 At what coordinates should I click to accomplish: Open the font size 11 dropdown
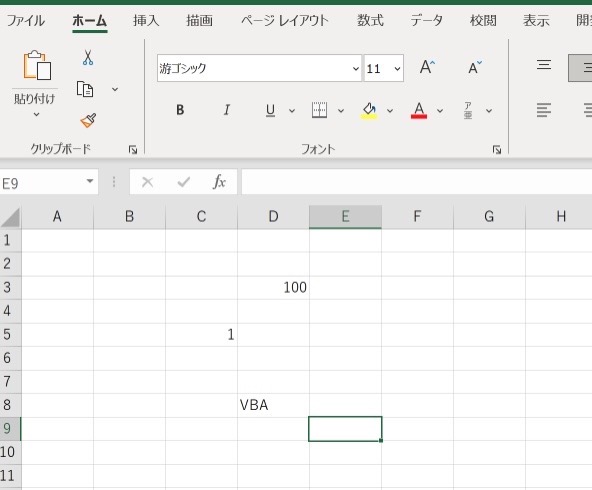[x=397, y=68]
